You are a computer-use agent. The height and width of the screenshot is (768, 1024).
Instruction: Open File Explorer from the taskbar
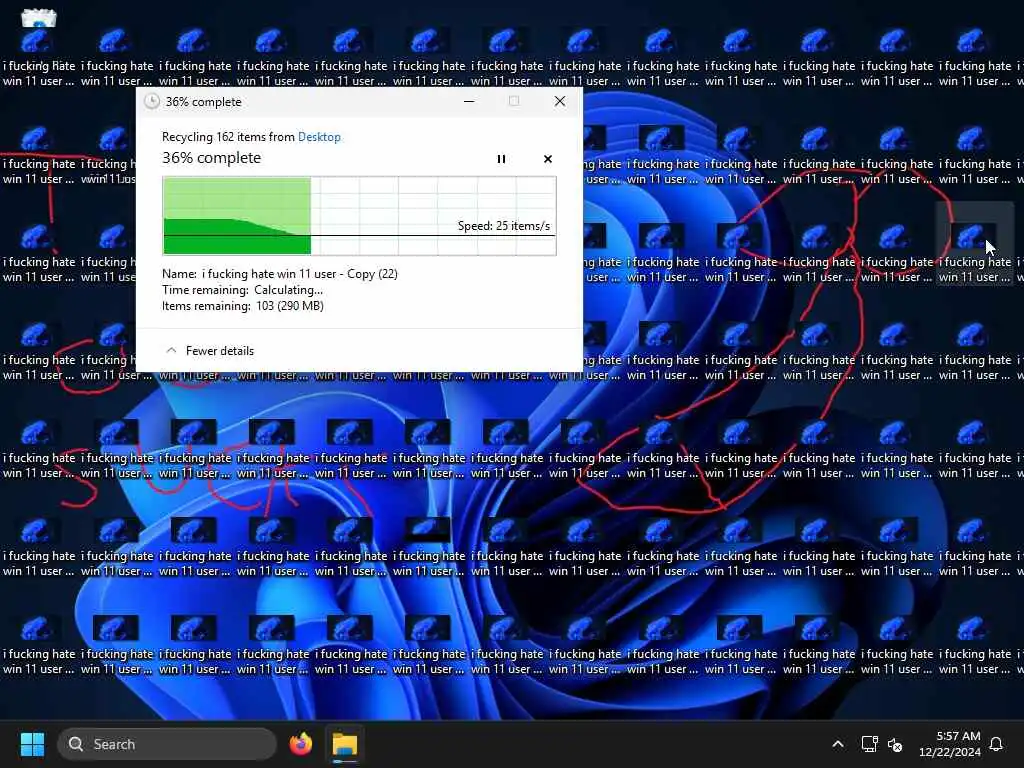click(x=345, y=744)
